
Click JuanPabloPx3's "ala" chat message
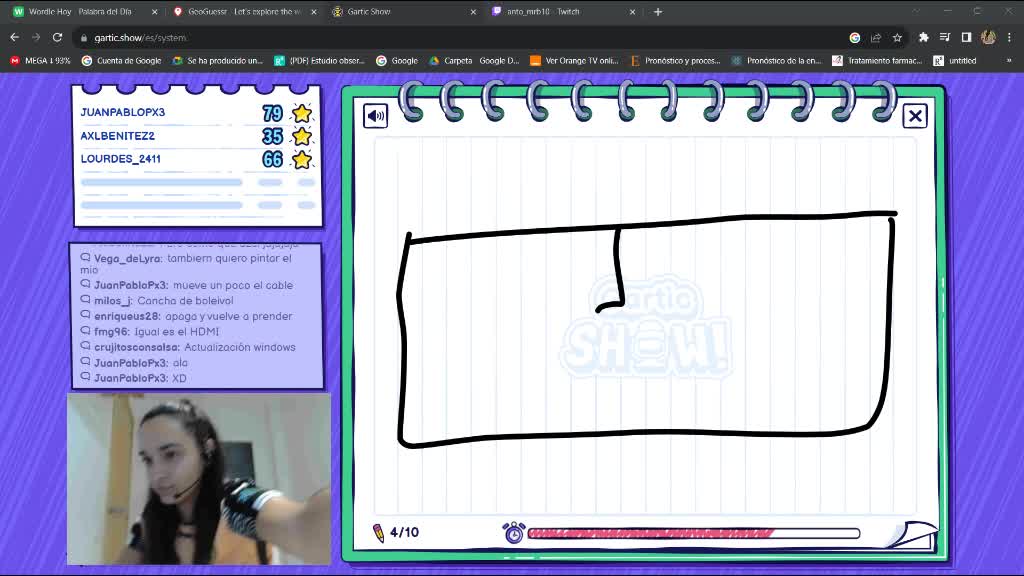click(x=134, y=363)
